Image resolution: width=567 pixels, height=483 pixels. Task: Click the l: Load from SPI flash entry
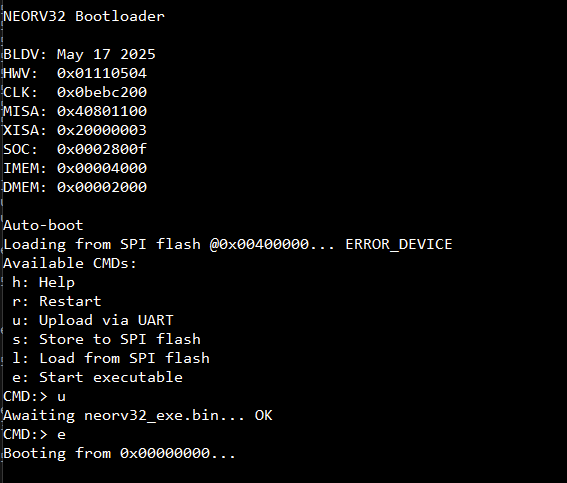(111, 358)
